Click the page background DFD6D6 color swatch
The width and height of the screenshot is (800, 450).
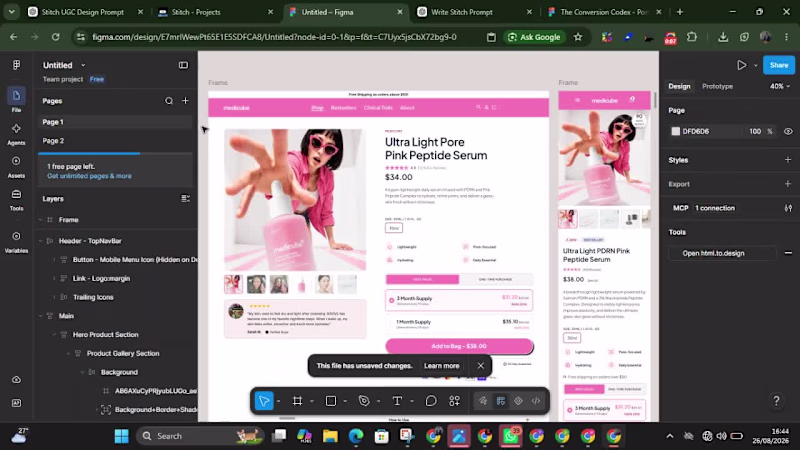(x=676, y=131)
